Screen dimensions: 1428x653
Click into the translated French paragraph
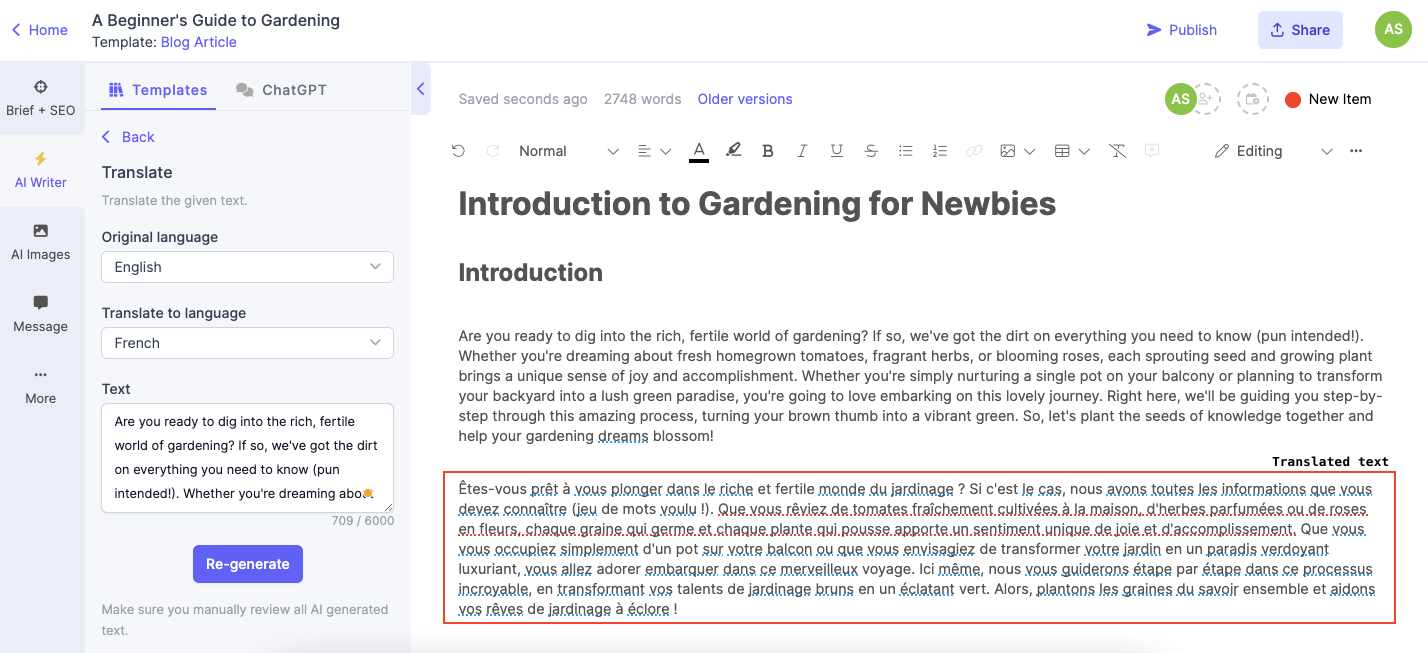(x=918, y=548)
